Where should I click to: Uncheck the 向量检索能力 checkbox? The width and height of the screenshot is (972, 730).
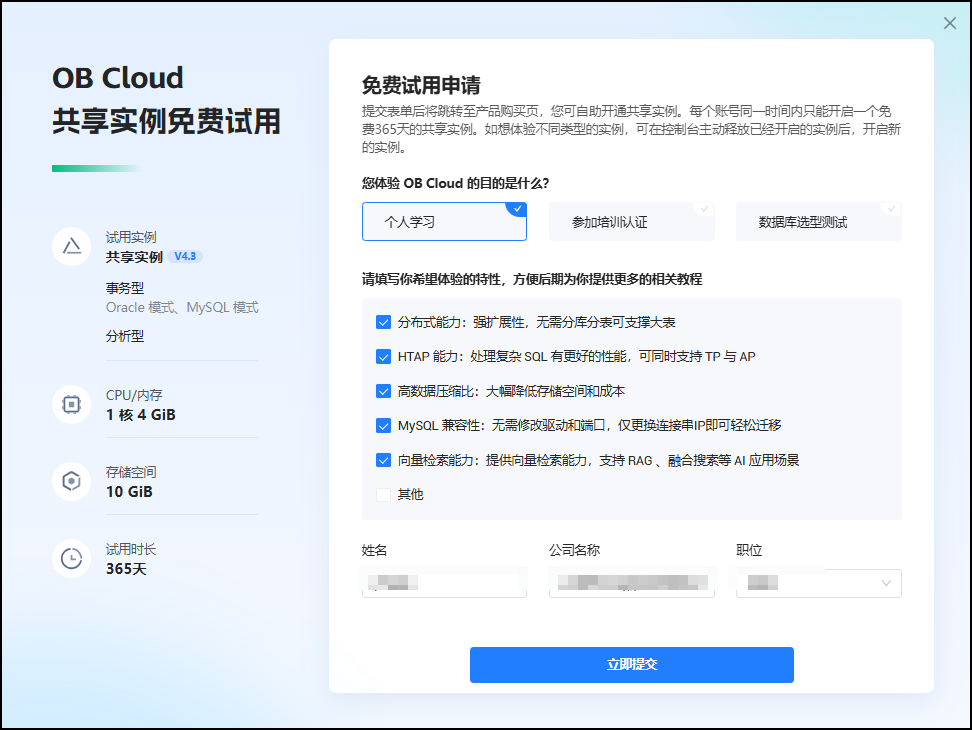pyautogui.click(x=383, y=460)
